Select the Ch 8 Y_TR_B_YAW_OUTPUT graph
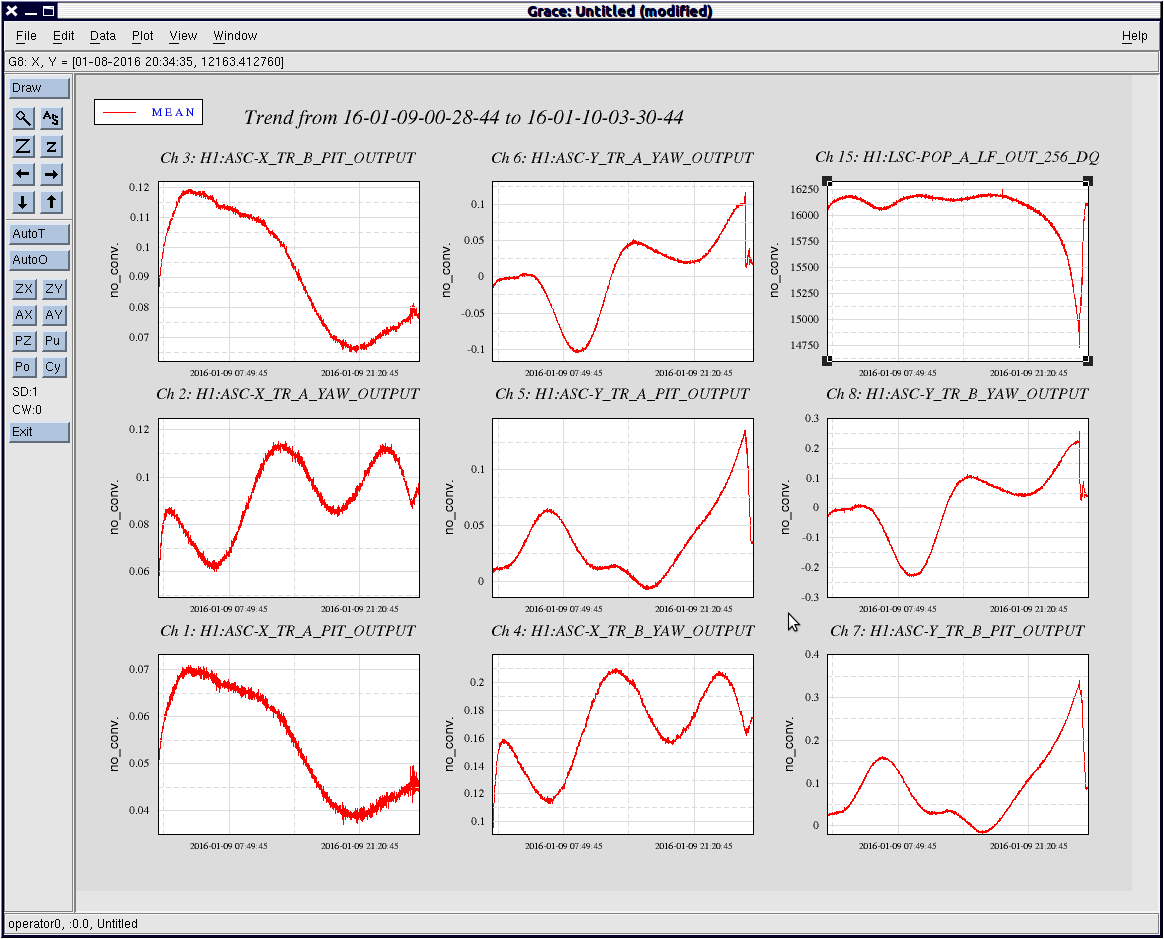 958,508
